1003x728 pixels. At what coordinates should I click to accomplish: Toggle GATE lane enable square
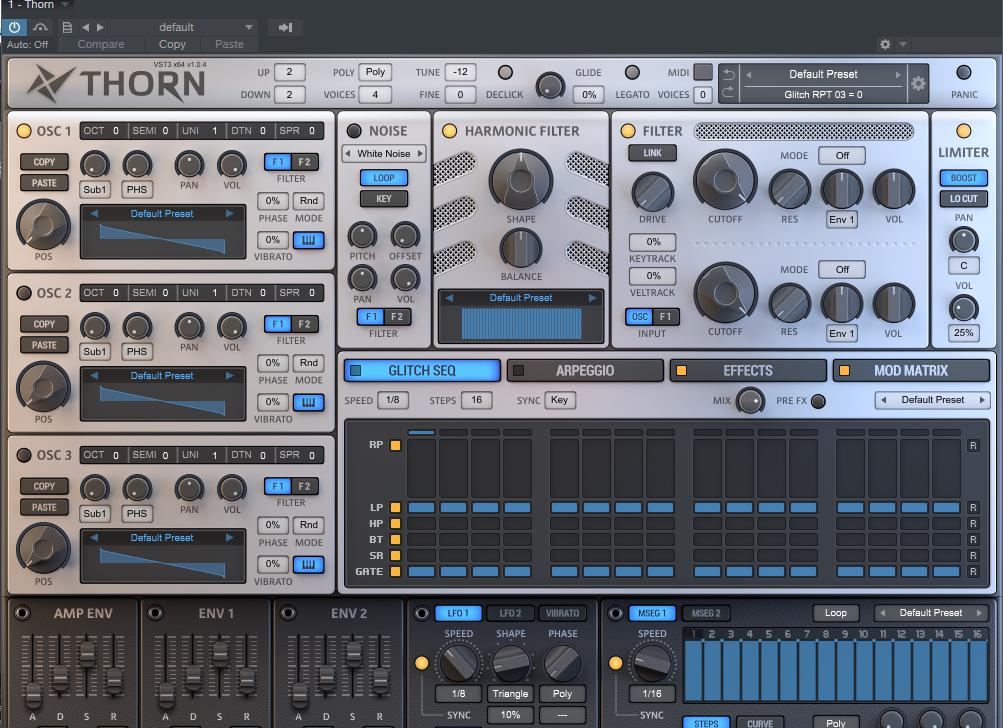pos(395,571)
